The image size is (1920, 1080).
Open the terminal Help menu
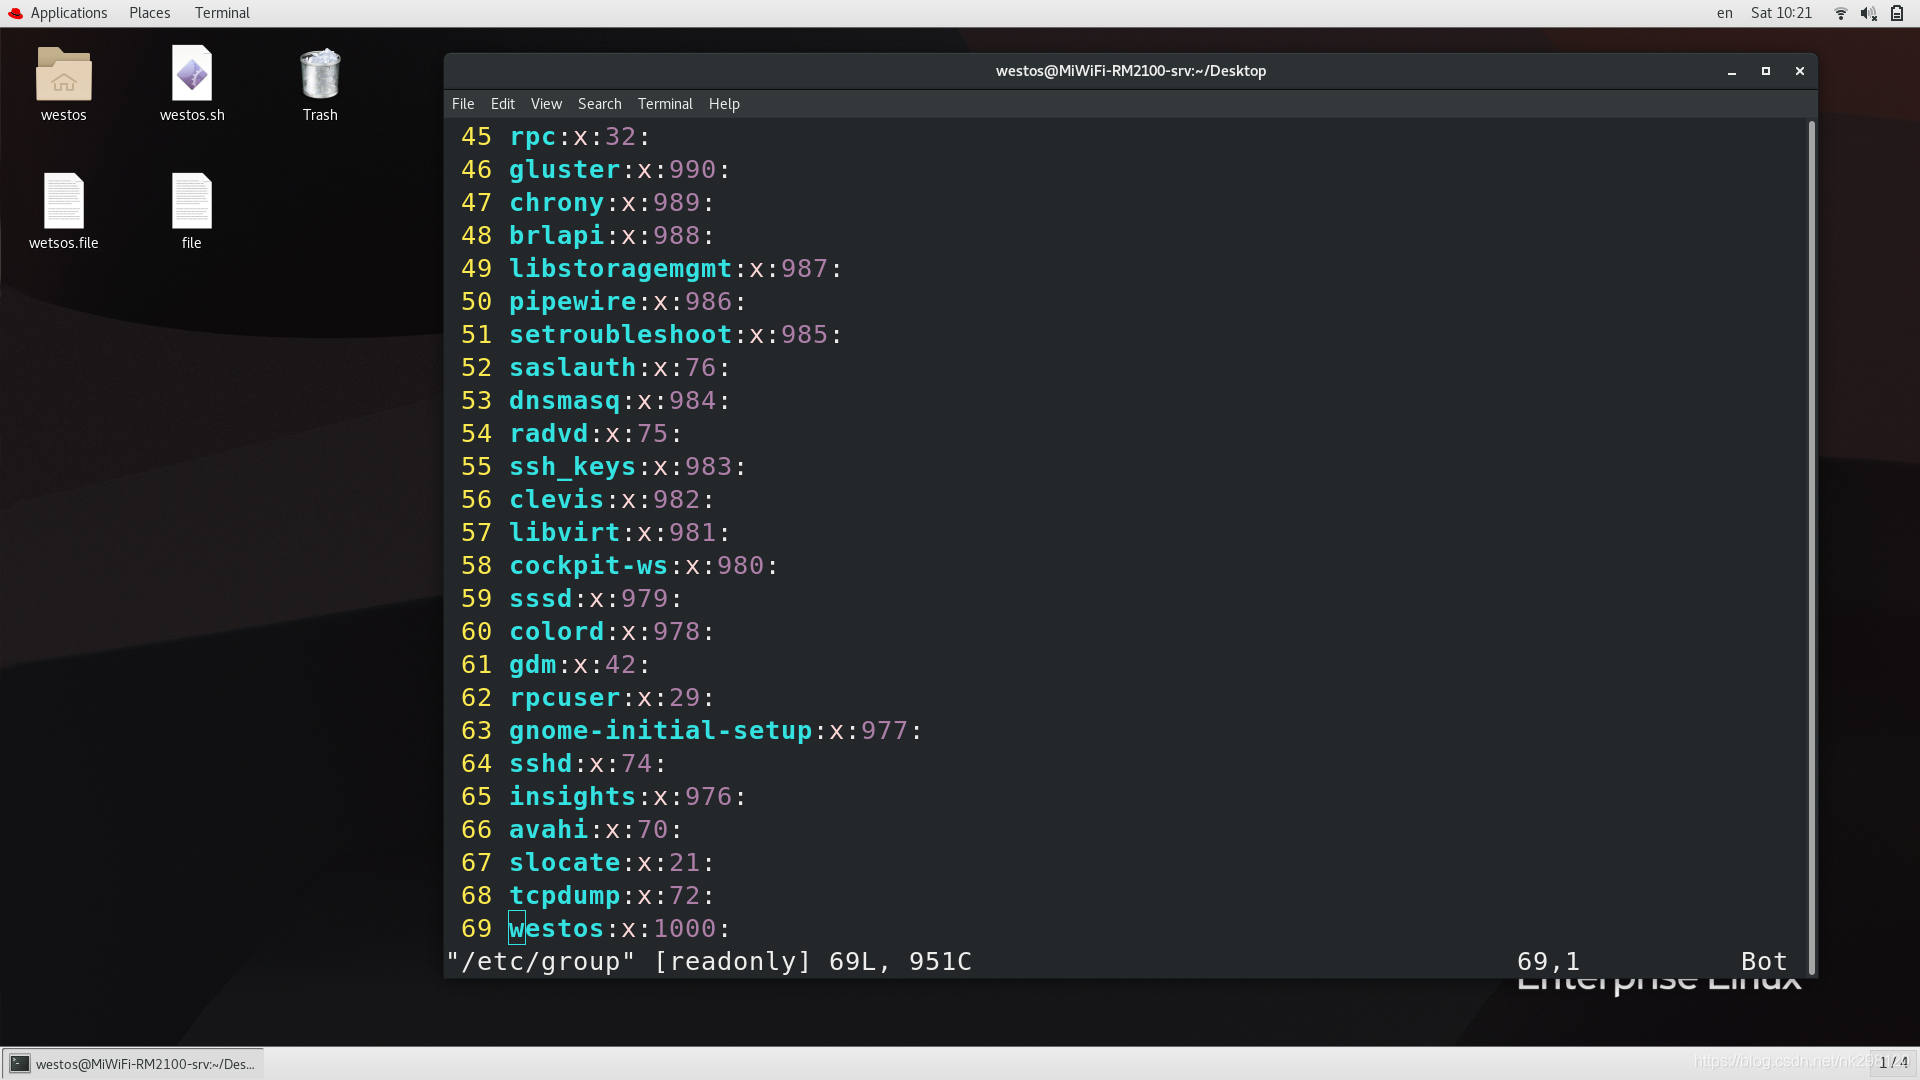tap(724, 104)
